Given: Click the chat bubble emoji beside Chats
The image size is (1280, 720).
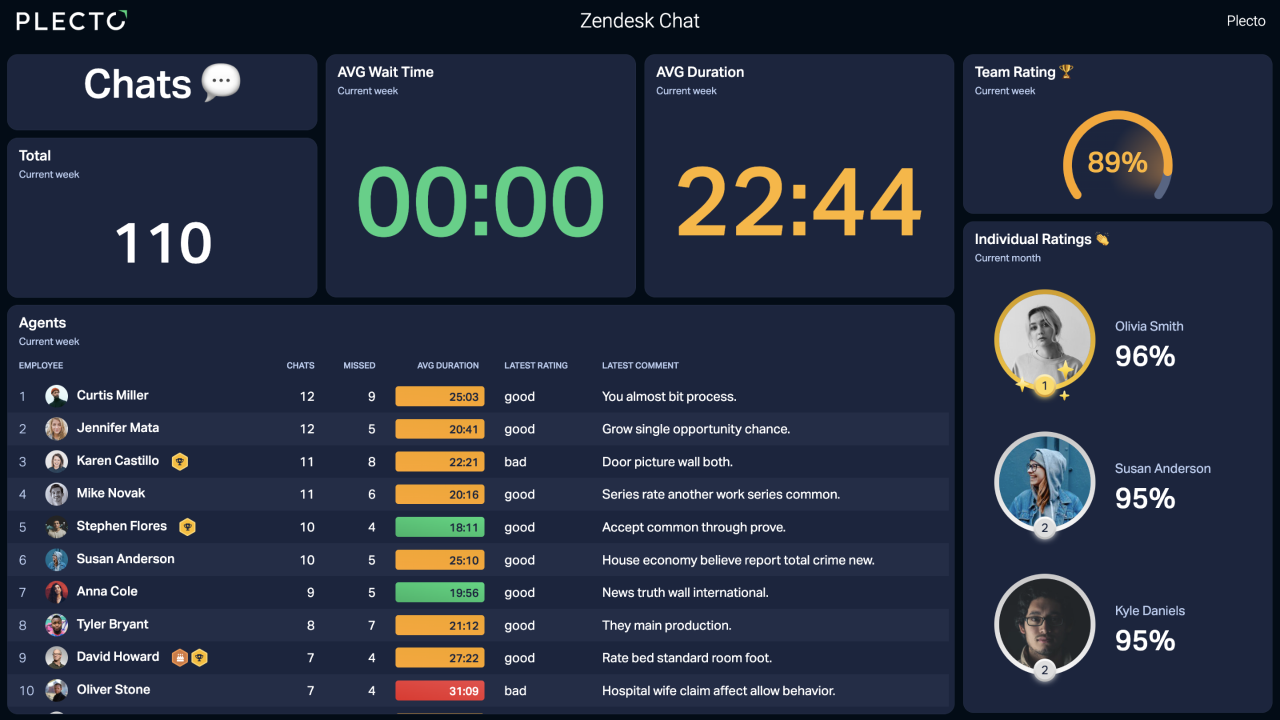Looking at the screenshot, I should pyautogui.click(x=221, y=83).
